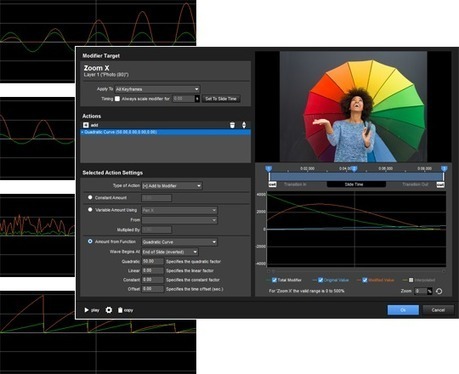Click the start keyframe marker on the timeline
The width and height of the screenshot is (459, 374).
pos(269,169)
